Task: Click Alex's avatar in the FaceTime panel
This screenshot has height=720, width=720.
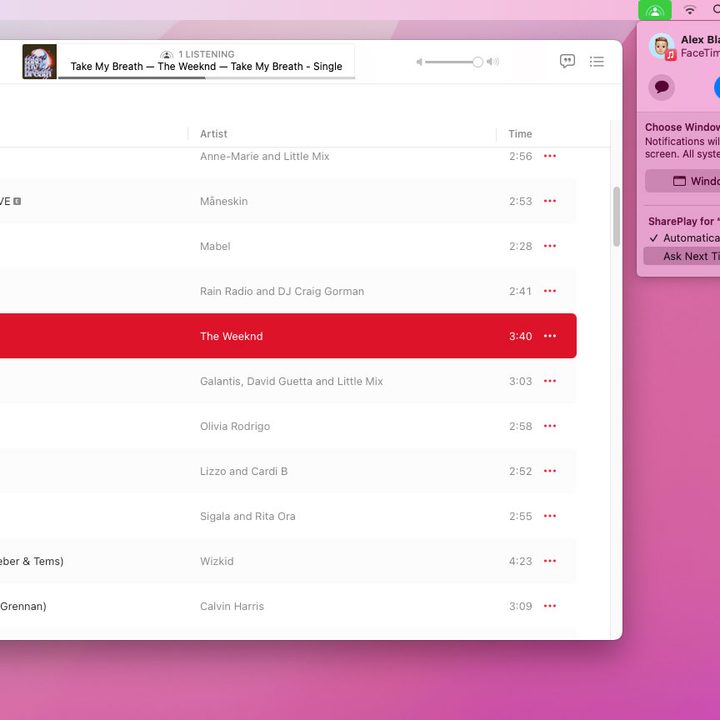Action: point(661,46)
